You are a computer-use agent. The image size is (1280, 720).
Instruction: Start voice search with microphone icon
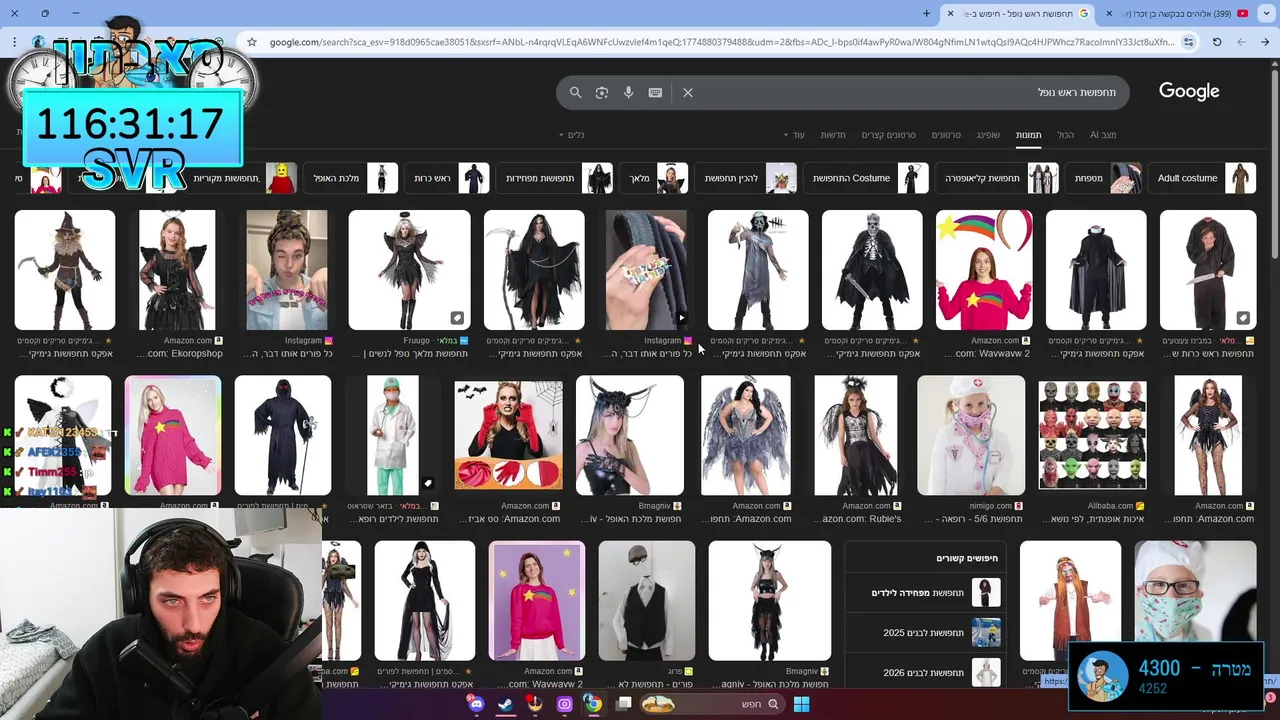click(x=628, y=92)
